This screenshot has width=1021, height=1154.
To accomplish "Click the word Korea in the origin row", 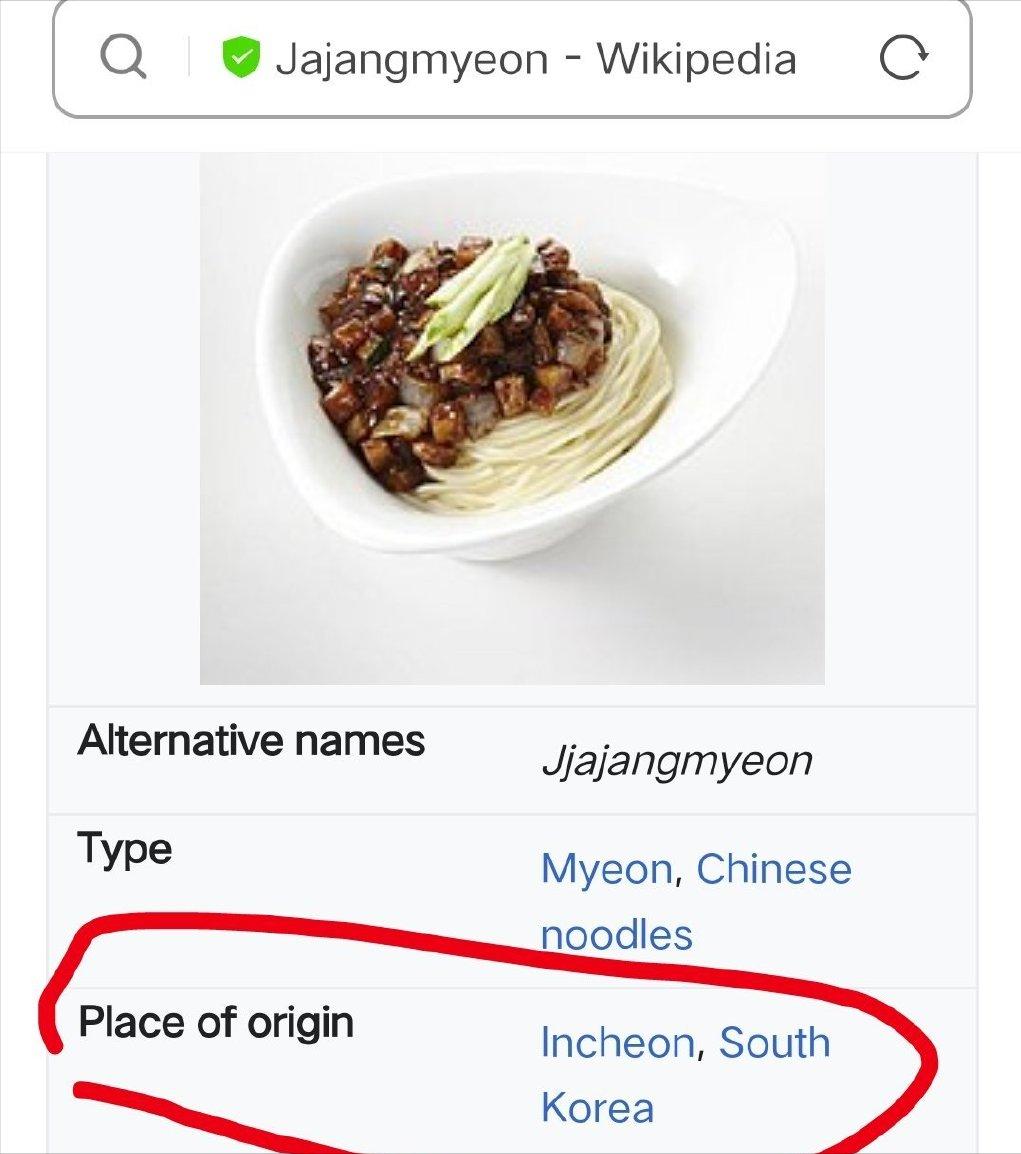I will click(x=597, y=1108).
